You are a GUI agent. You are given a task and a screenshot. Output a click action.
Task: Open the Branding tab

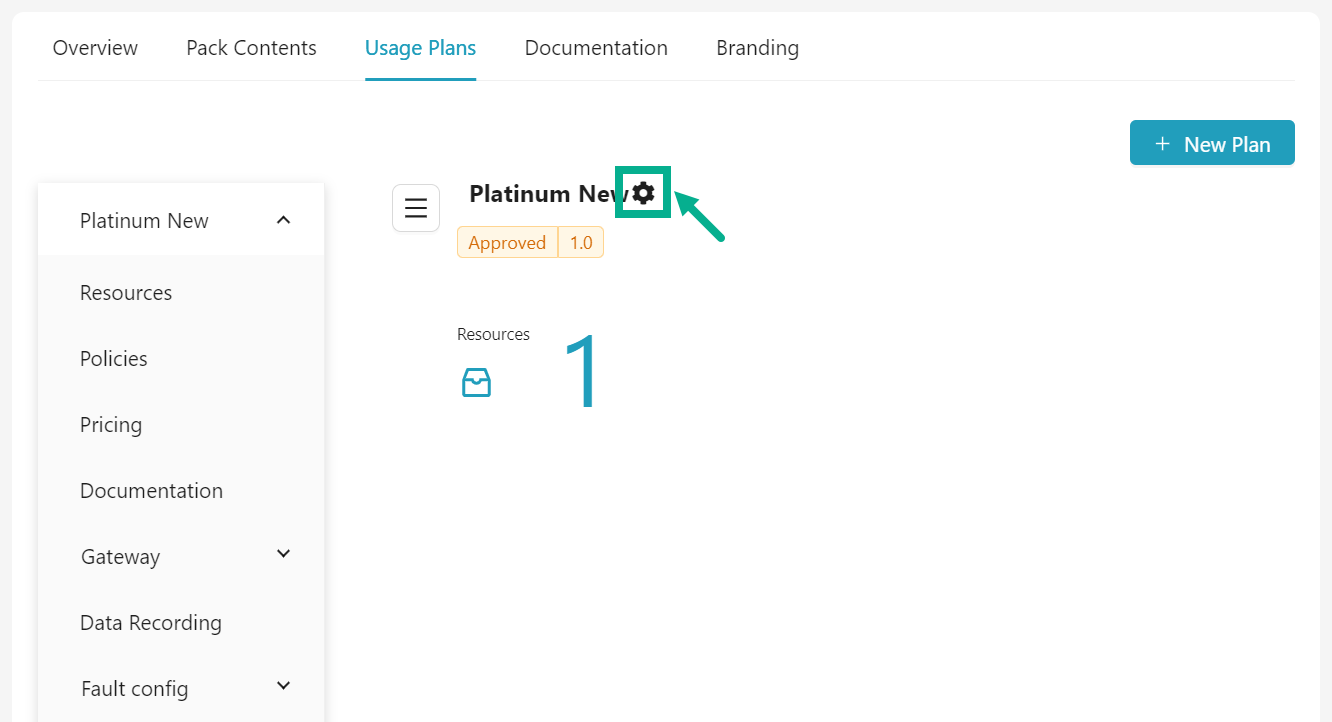tap(757, 48)
